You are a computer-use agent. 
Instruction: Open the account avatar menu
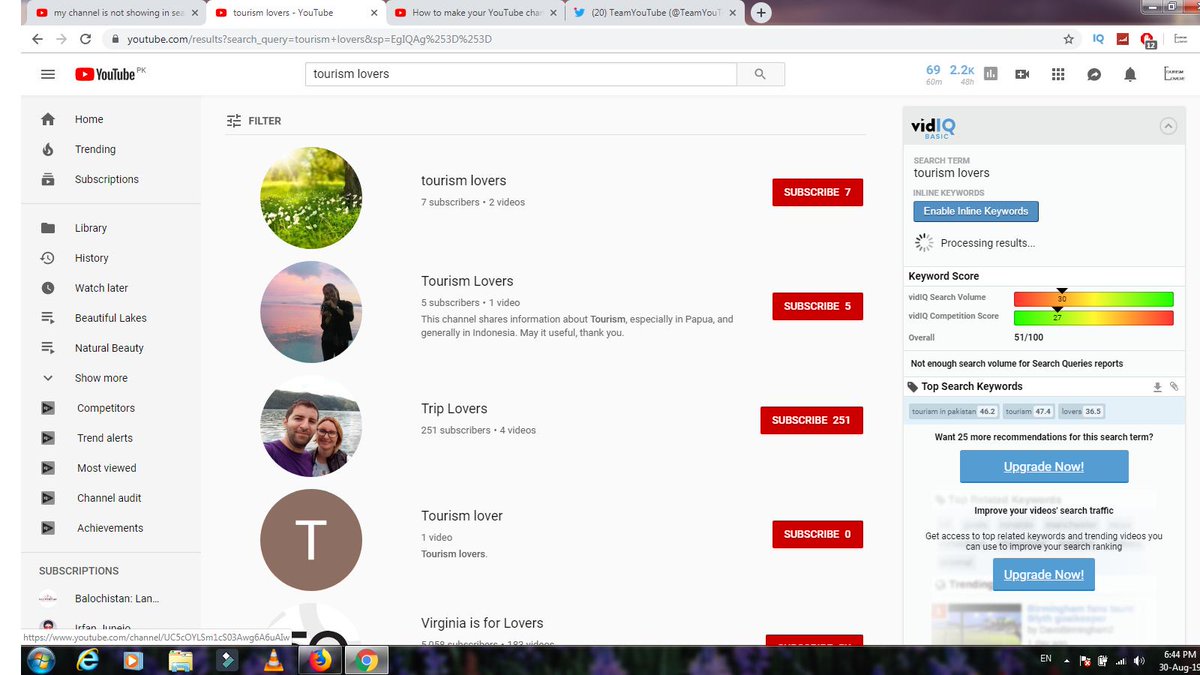point(1173,74)
